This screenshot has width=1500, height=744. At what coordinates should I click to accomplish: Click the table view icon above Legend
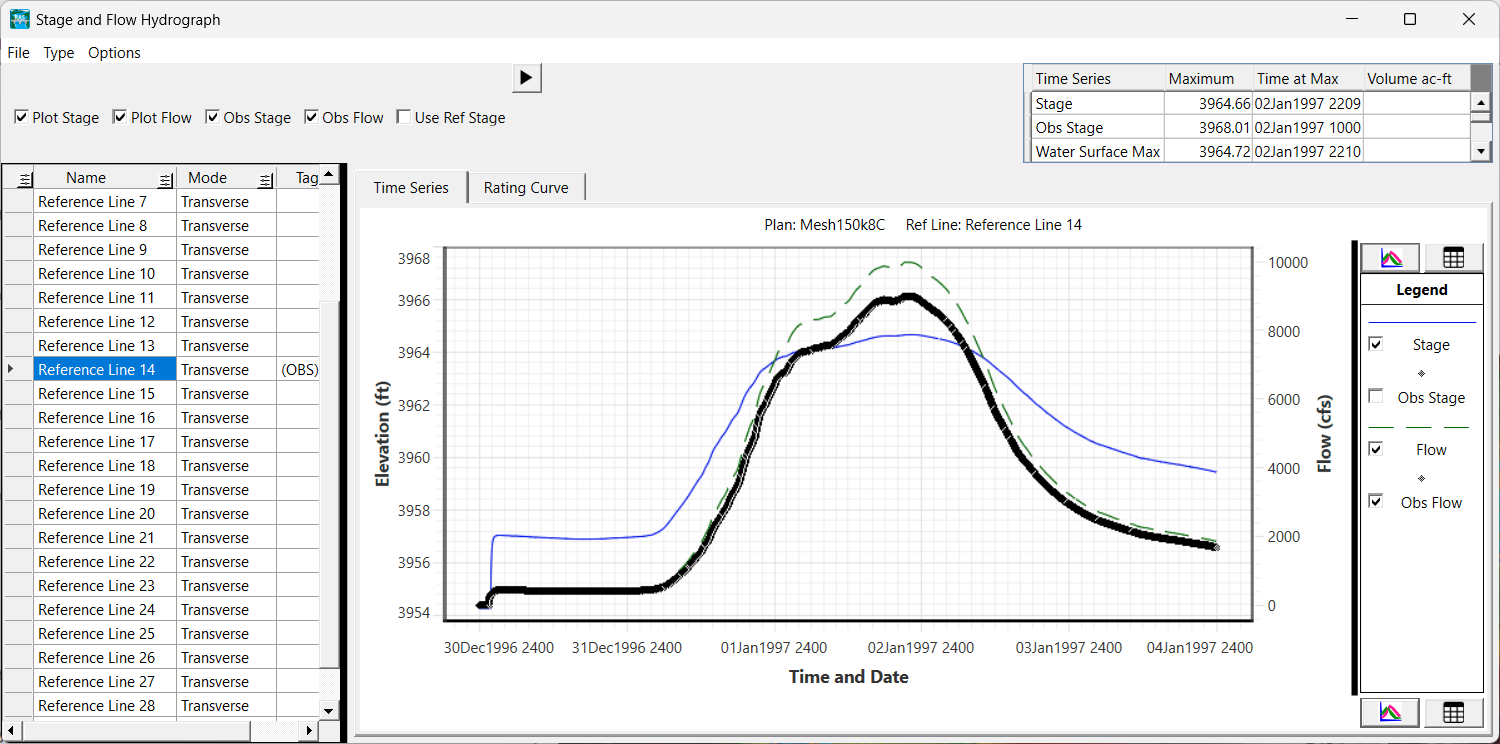pyautogui.click(x=1453, y=257)
